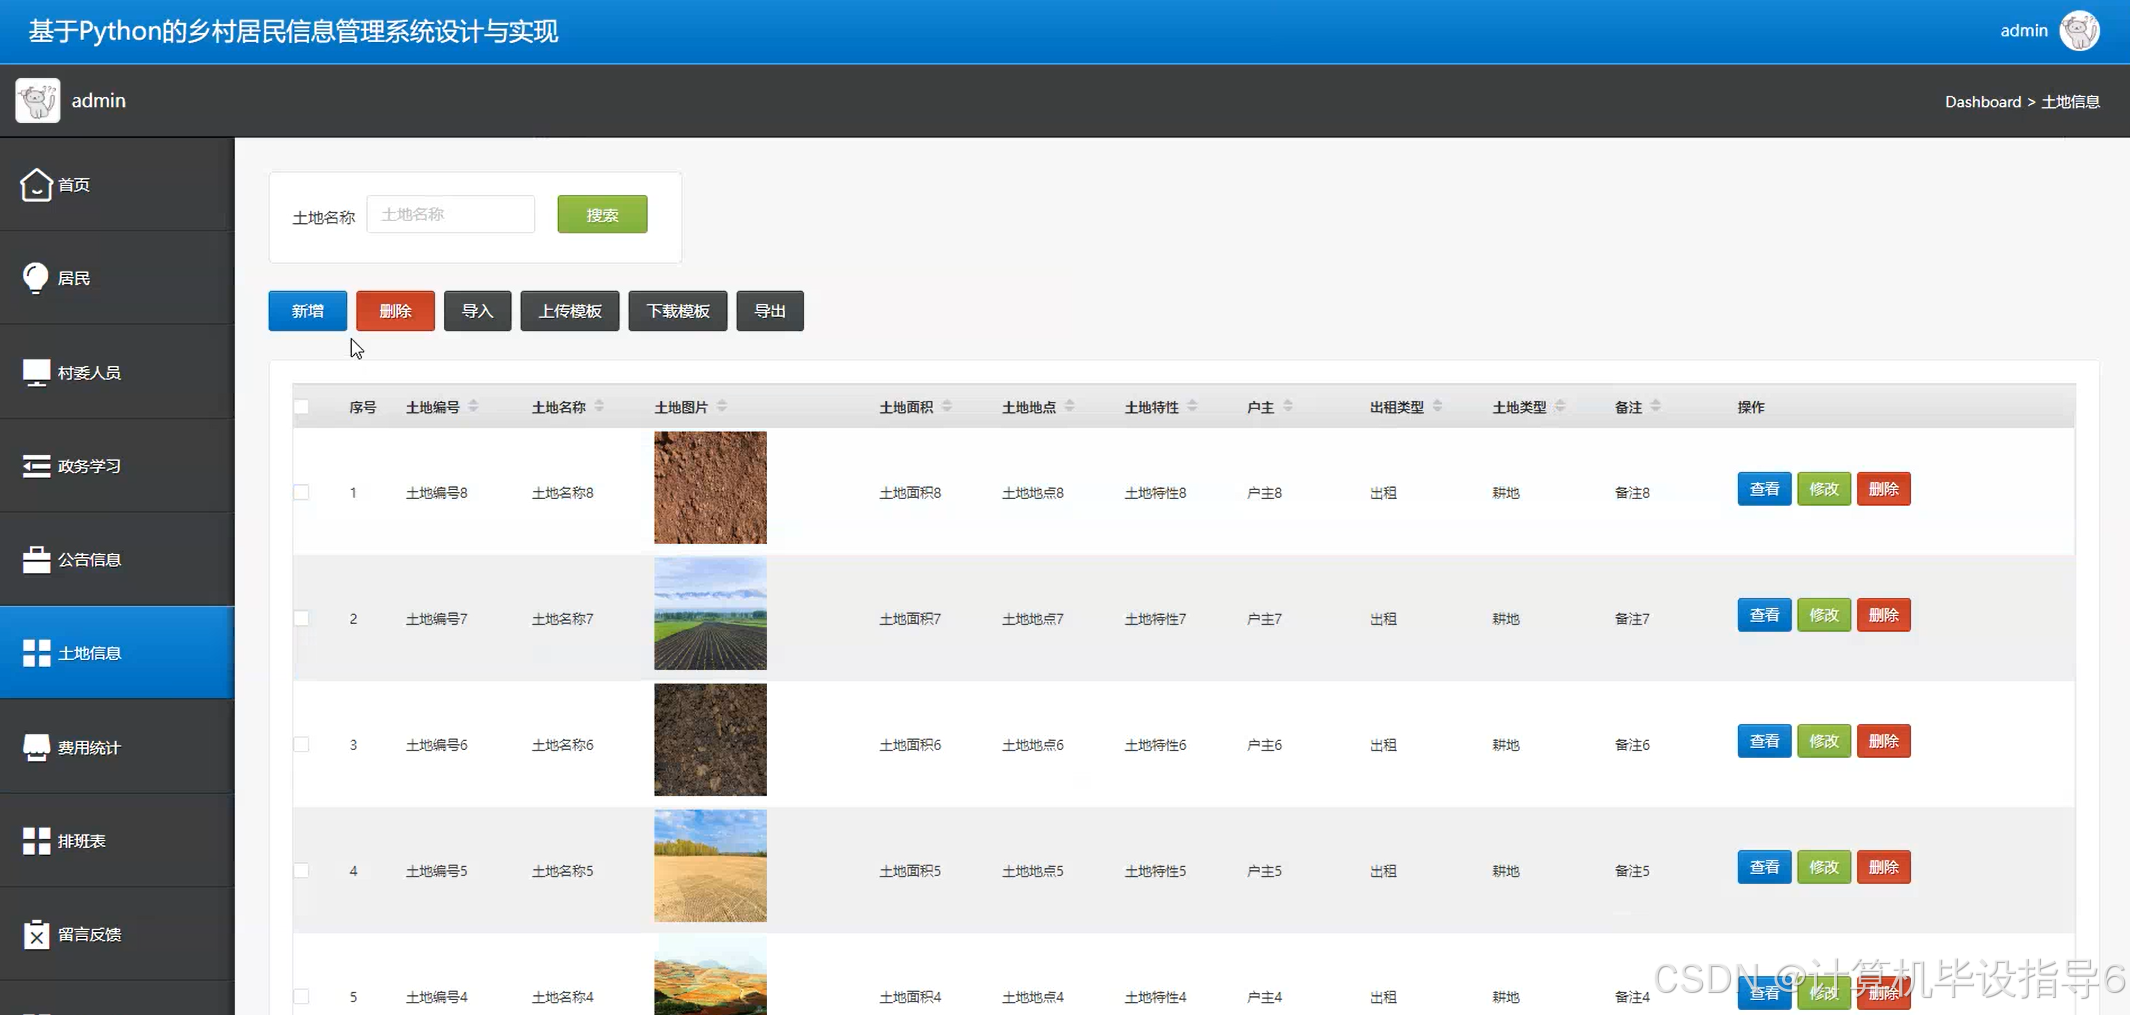Sort by the 土地名称 column arrows
2130x1015 pixels.
point(600,406)
